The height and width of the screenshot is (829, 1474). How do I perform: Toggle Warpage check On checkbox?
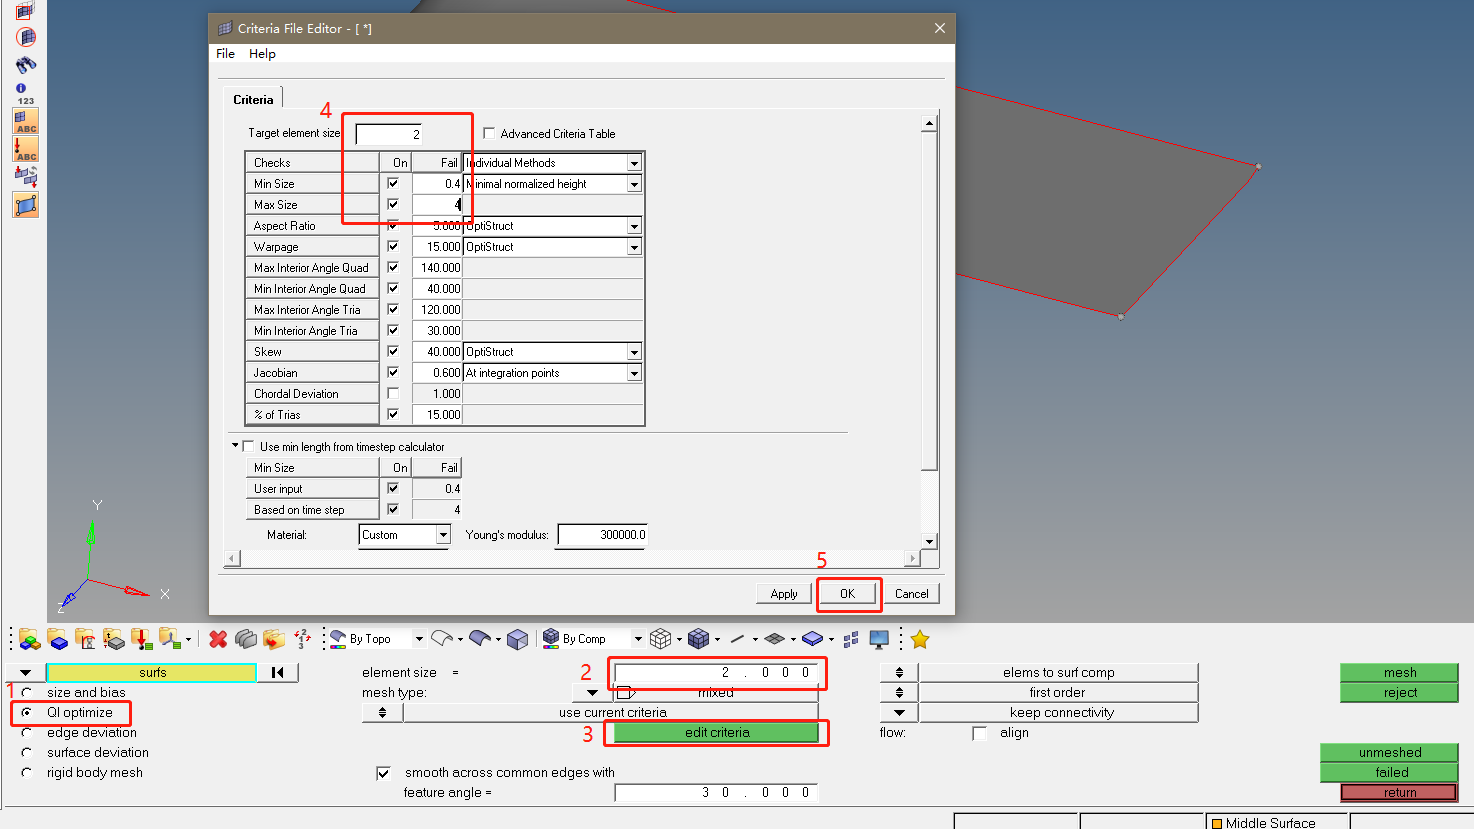[393, 247]
